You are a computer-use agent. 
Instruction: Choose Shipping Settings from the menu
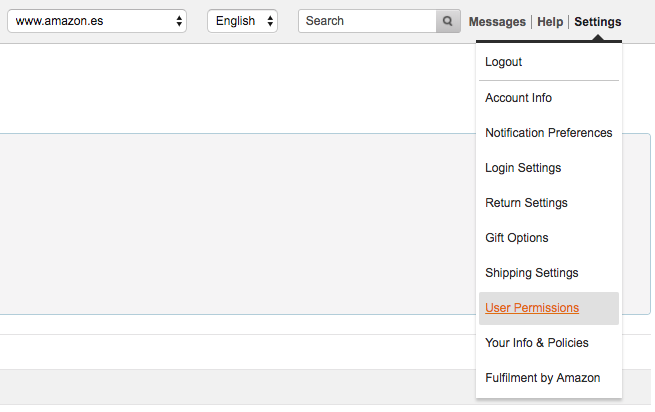(531, 273)
